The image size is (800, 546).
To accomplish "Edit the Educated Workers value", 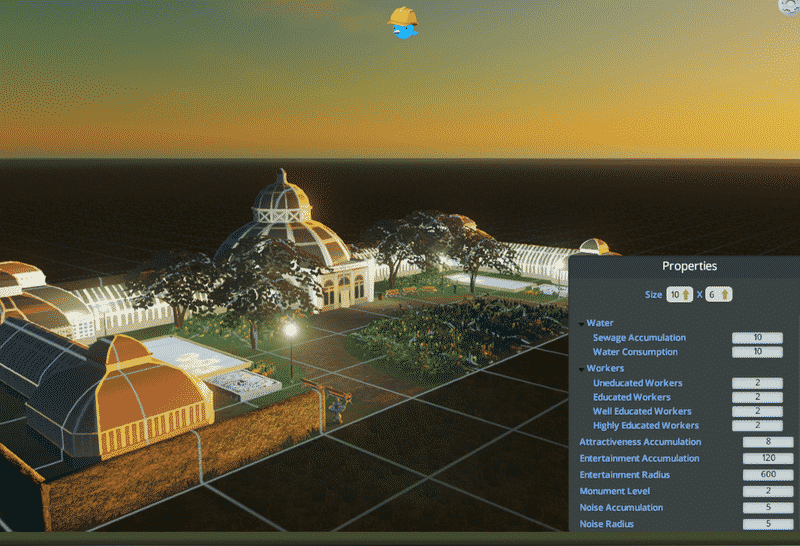I will (757, 397).
